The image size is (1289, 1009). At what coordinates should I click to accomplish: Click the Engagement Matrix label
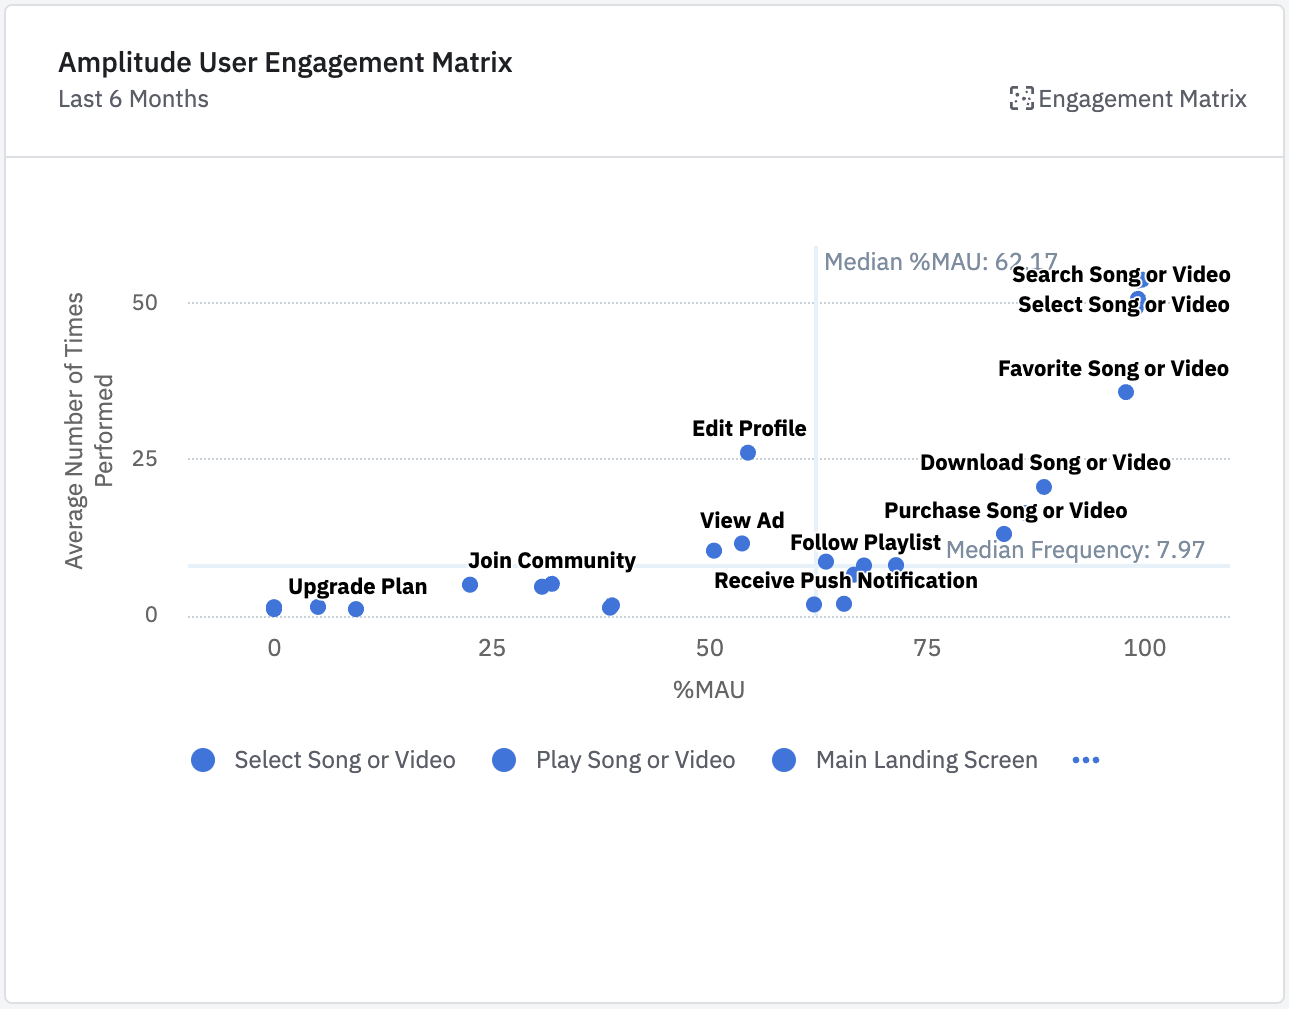pyautogui.click(x=1142, y=99)
